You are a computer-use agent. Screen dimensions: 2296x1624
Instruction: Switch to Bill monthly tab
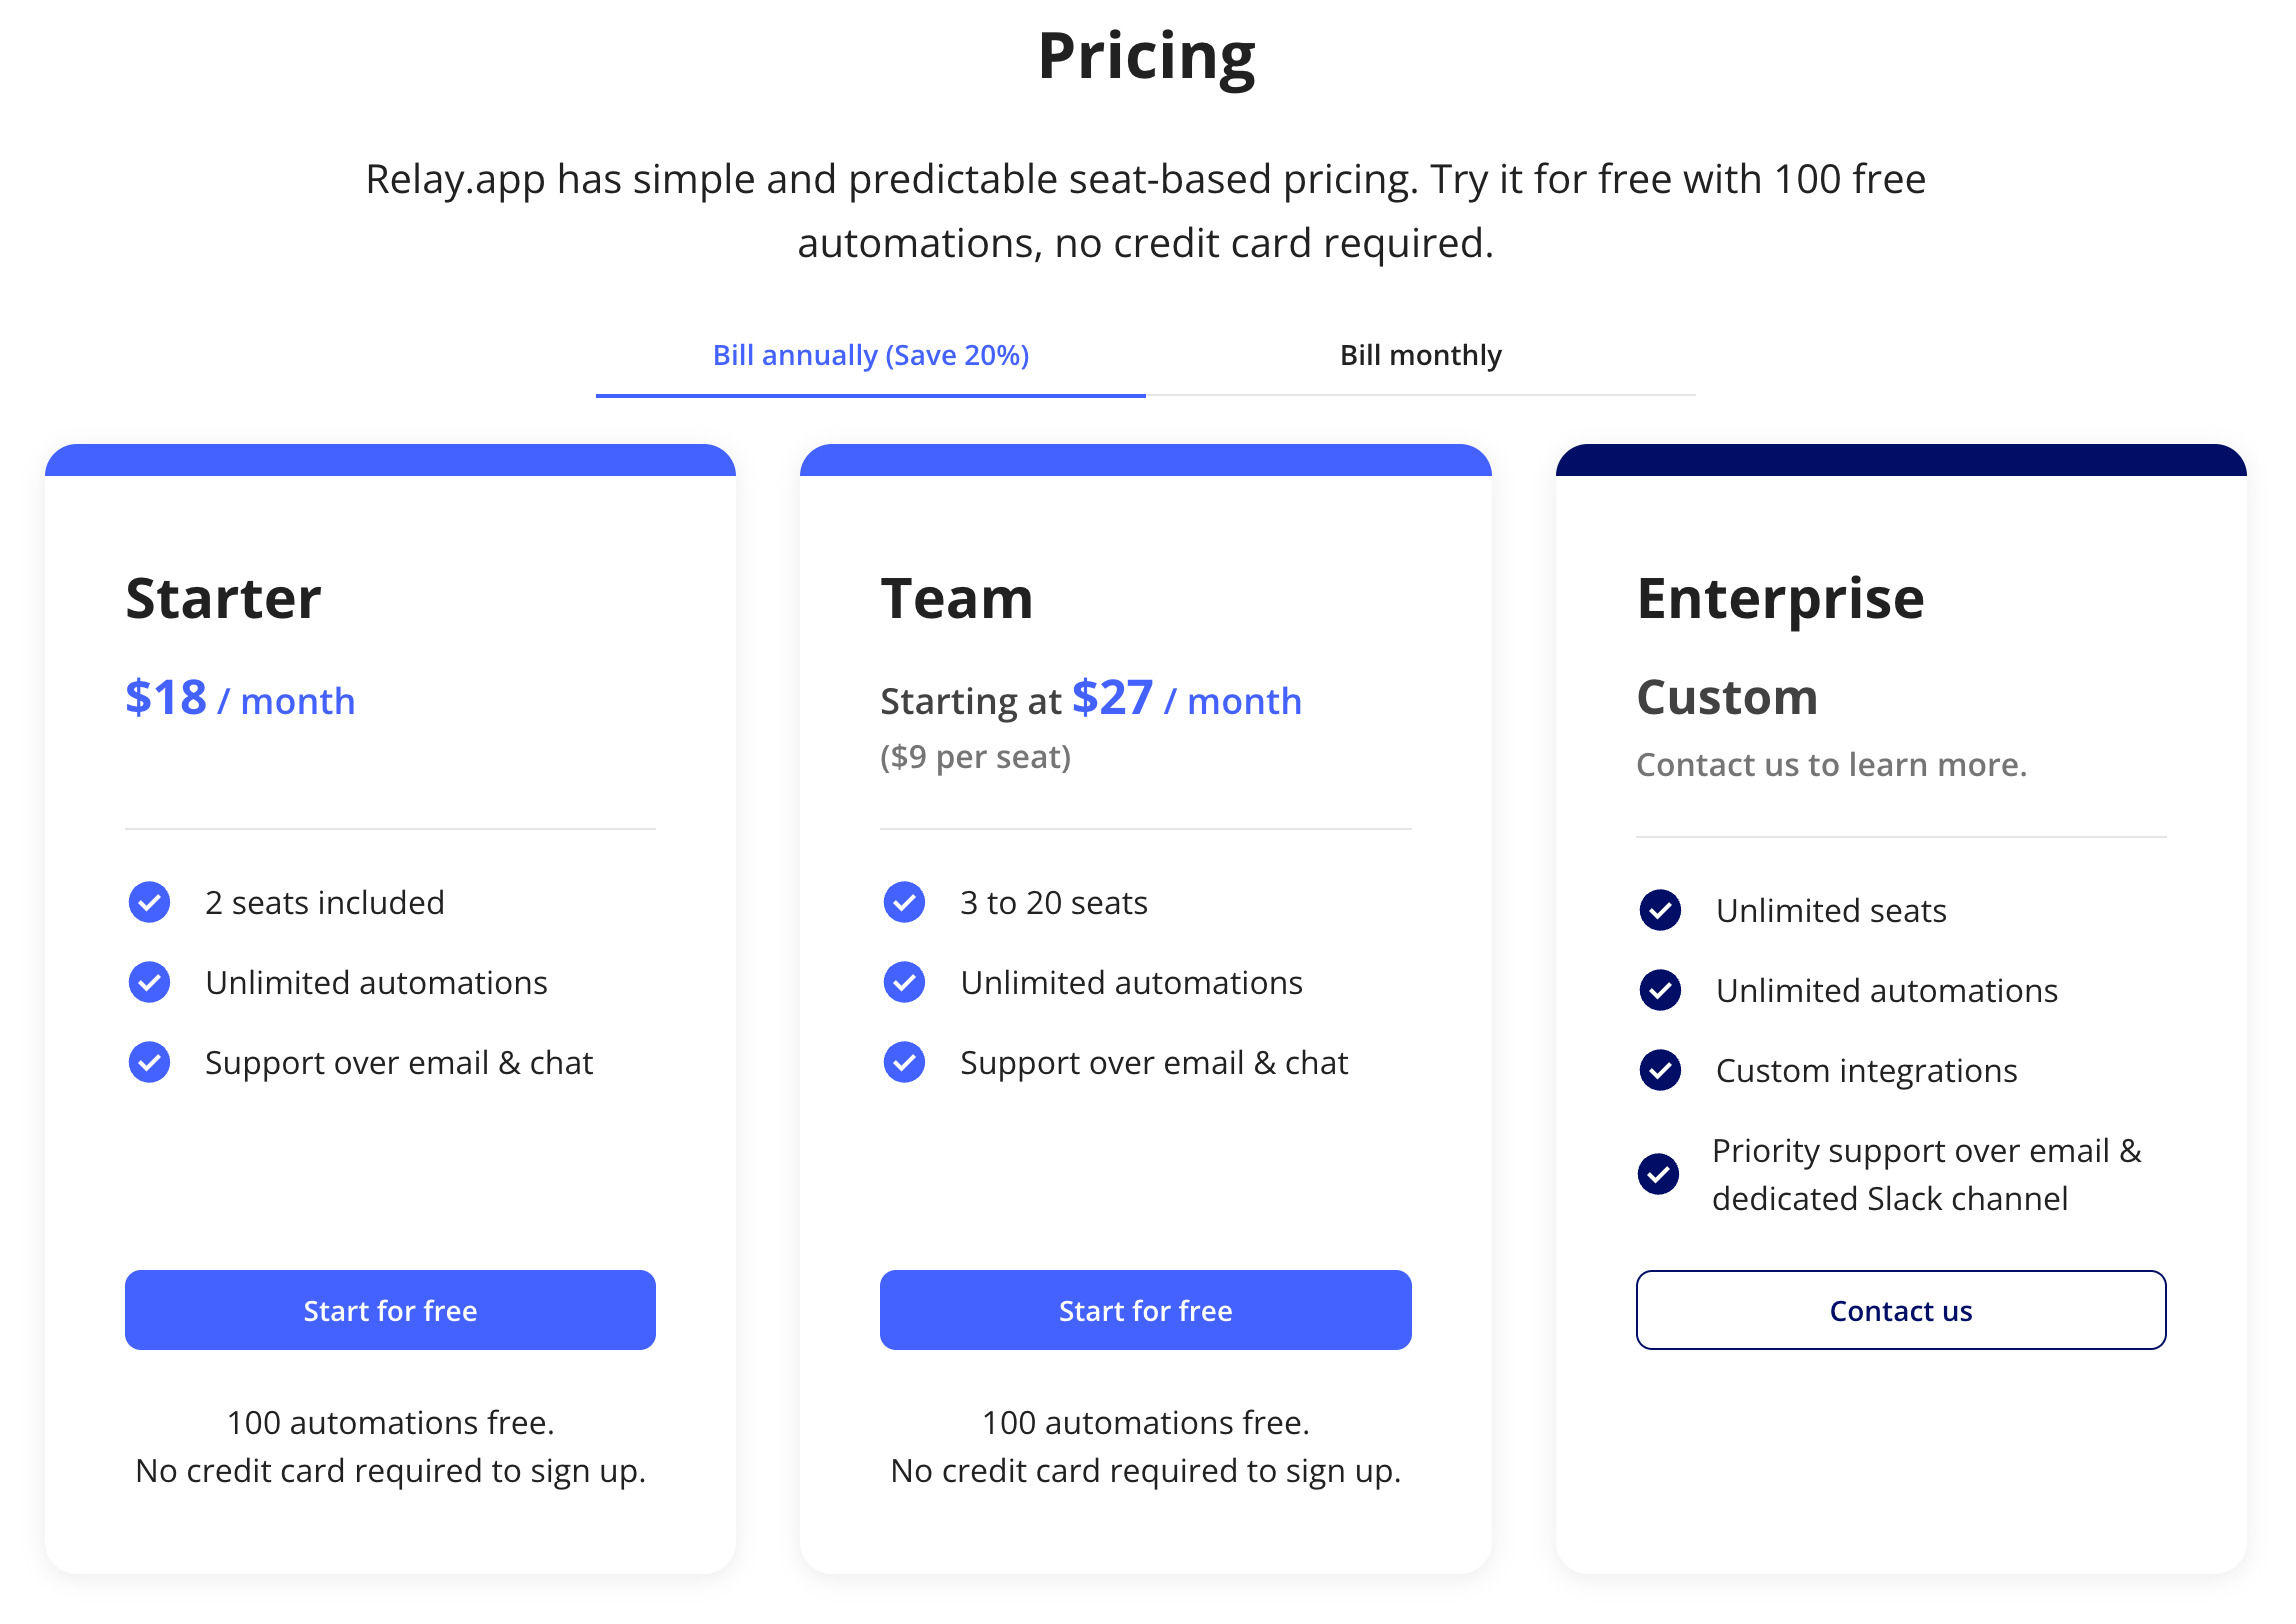[1420, 356]
